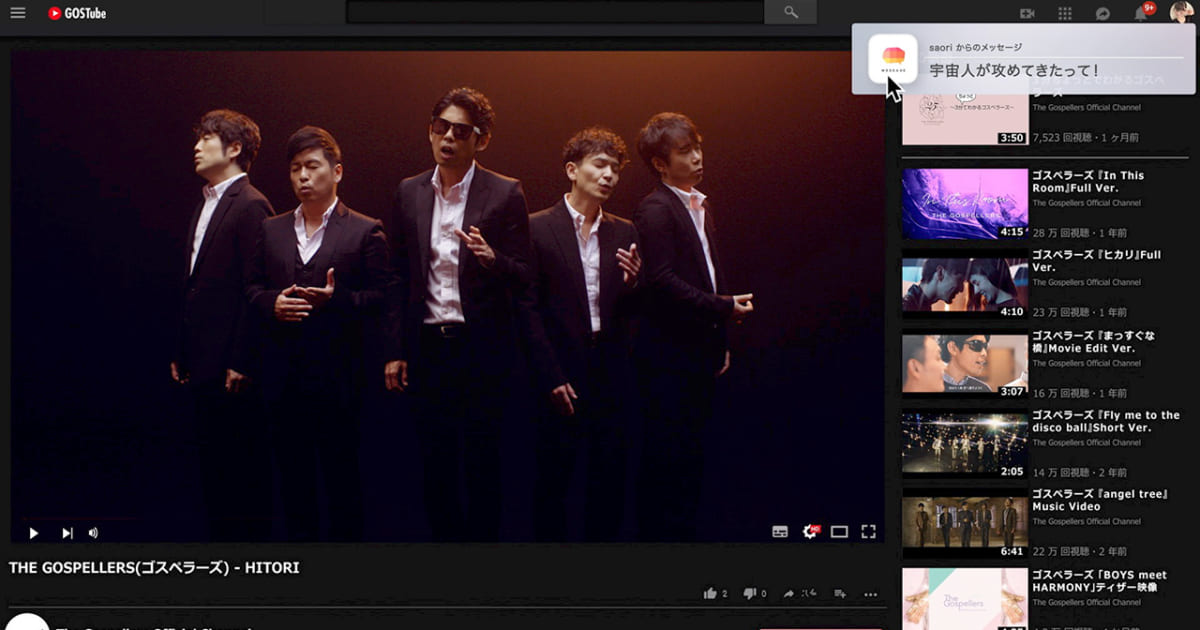Open the notifications bell with 9+ badge
The width and height of the screenshot is (1200, 630).
coord(1142,13)
